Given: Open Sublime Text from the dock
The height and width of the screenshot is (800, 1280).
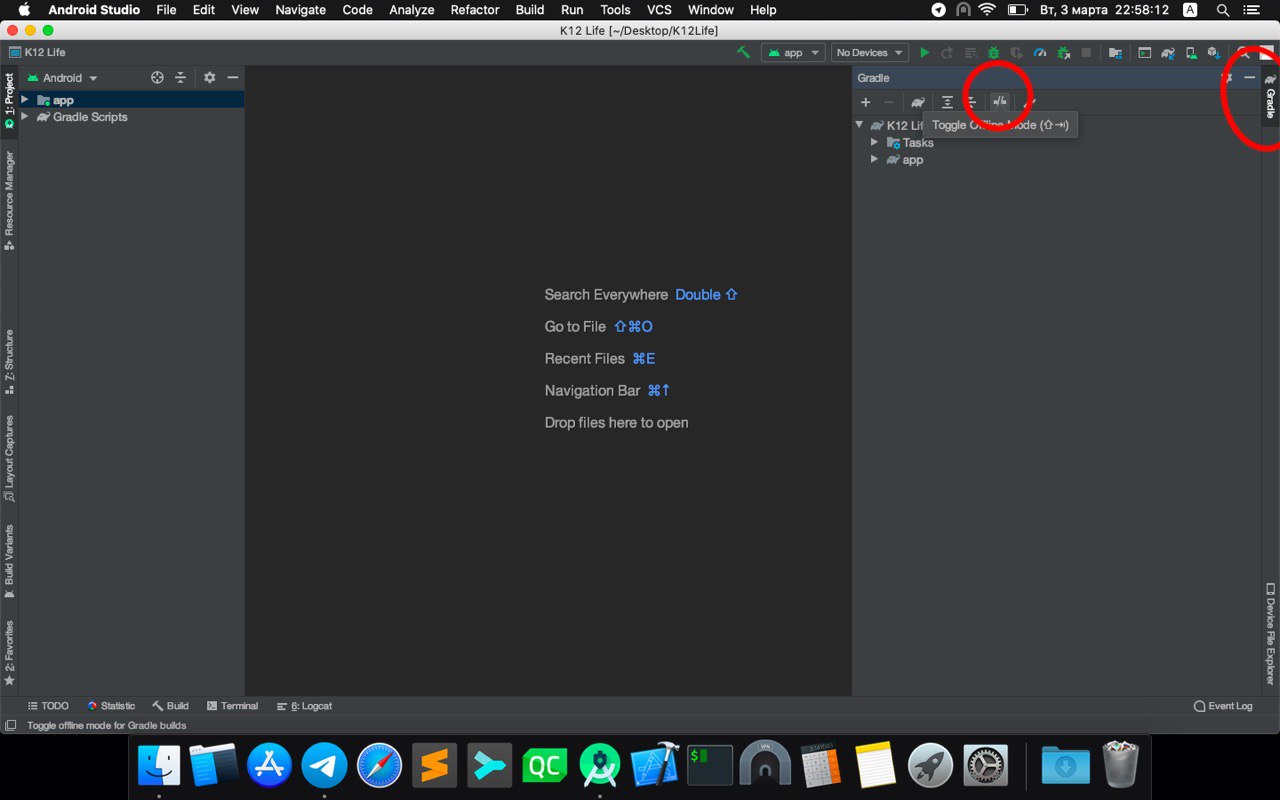Looking at the screenshot, I should point(434,766).
